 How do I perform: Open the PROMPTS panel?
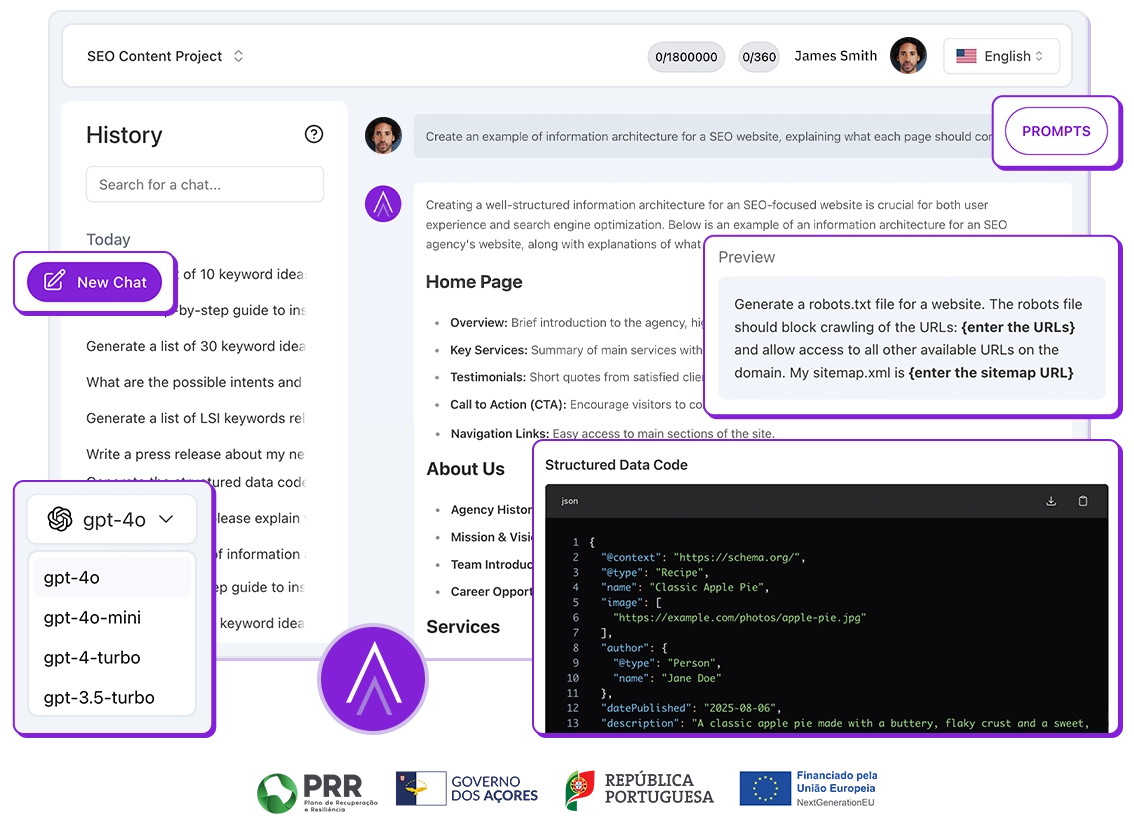pos(1055,131)
